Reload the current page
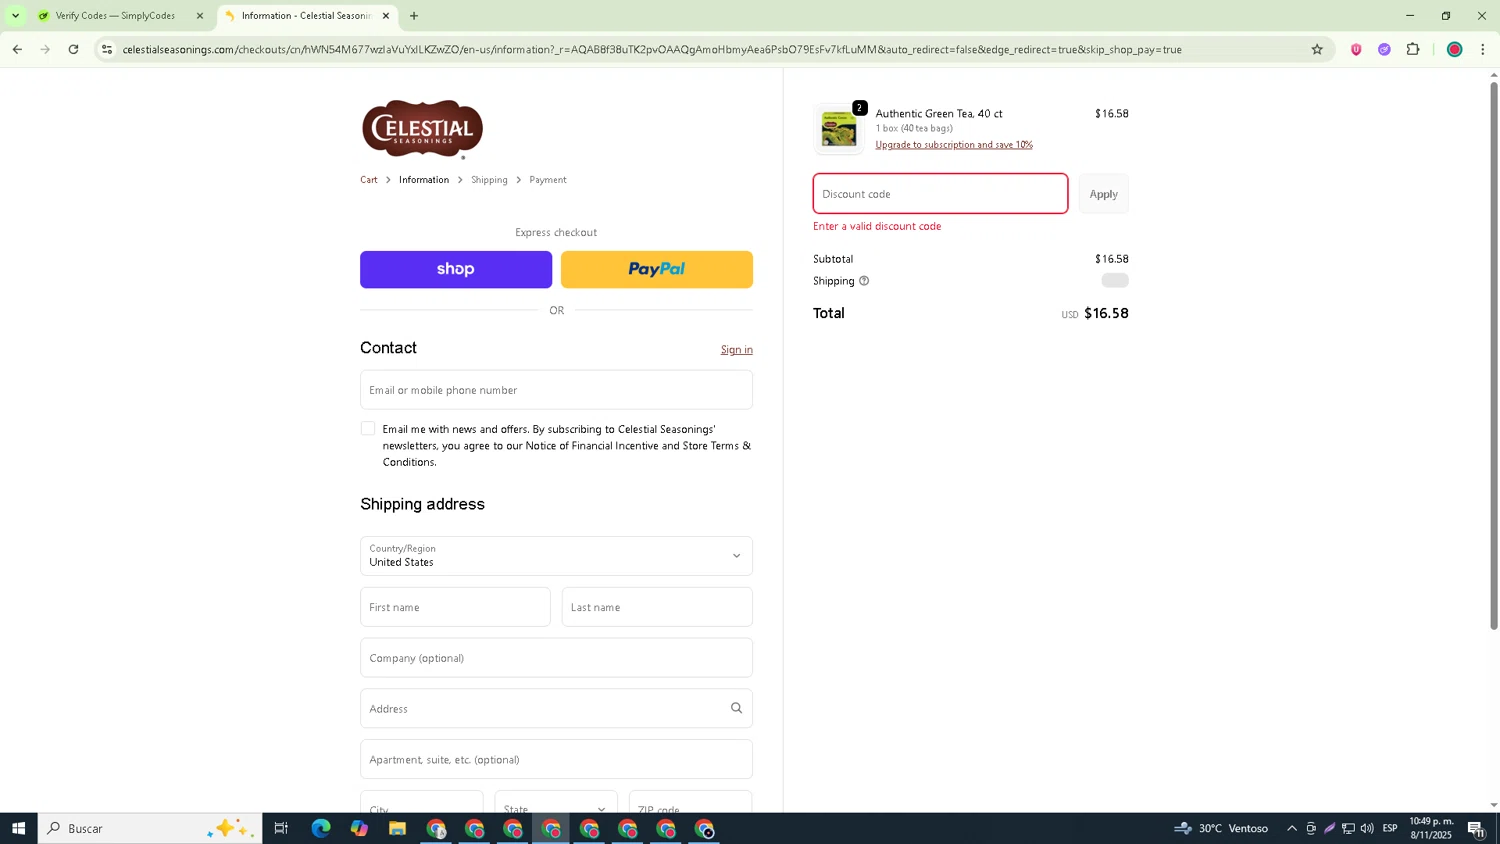 point(73,49)
